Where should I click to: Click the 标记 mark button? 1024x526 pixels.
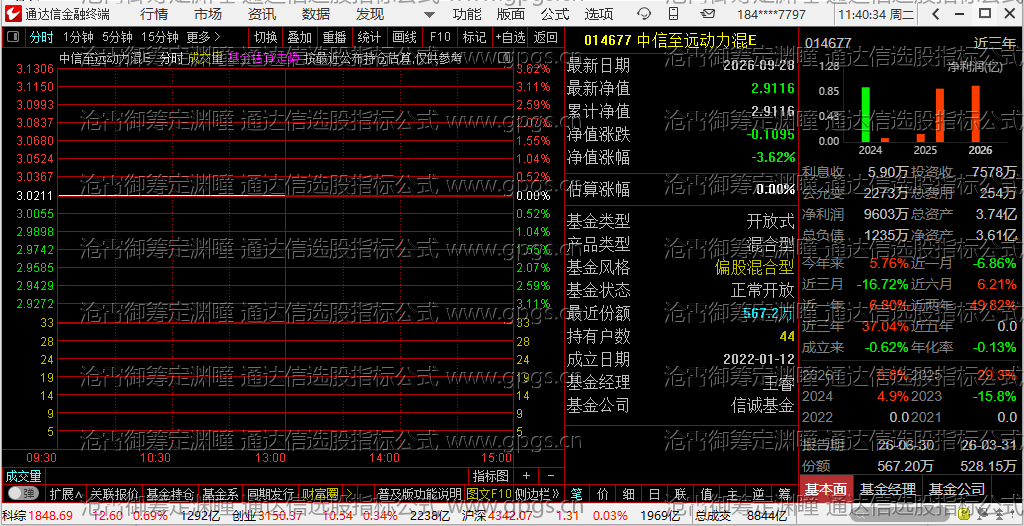coord(473,37)
